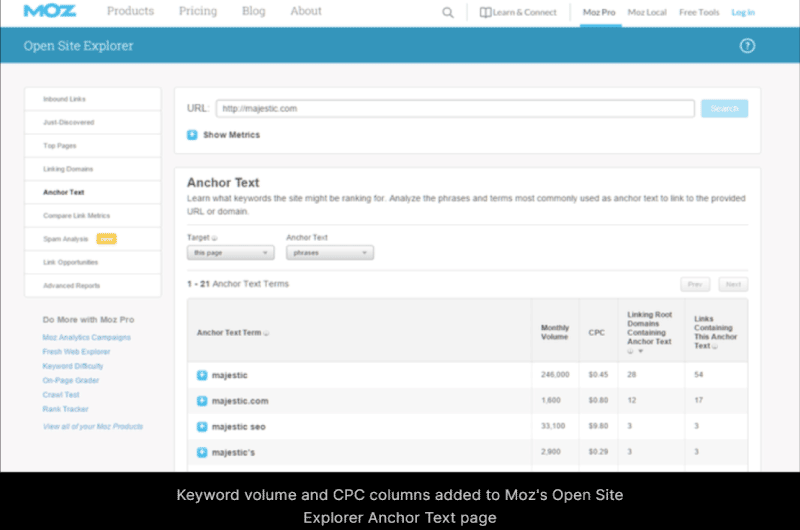
Task: Open Link Opportunities in sidebar
Action: point(93,262)
